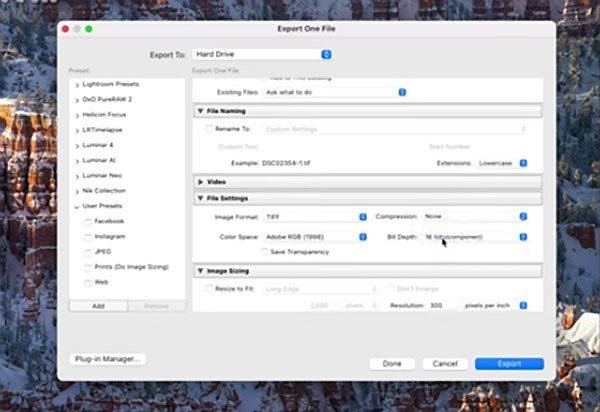The image size is (600, 412).
Task: Enable the Resize to Fit checkbox
Action: [209, 288]
